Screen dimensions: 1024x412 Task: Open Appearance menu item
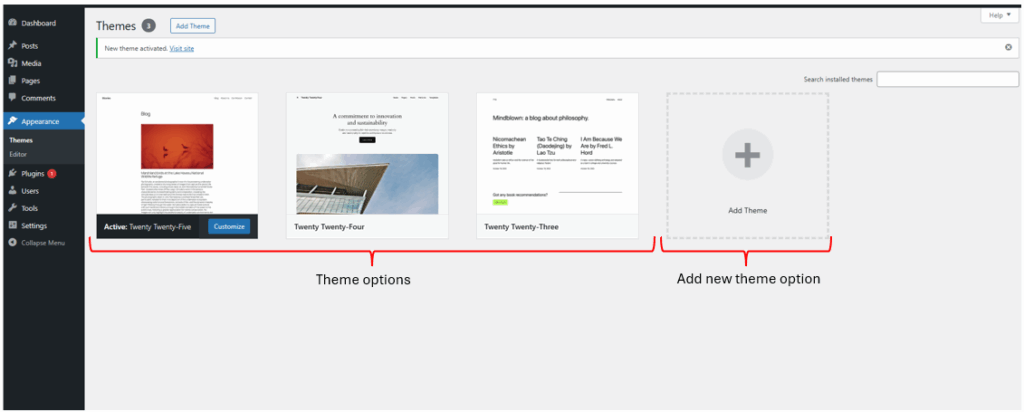click(43, 121)
